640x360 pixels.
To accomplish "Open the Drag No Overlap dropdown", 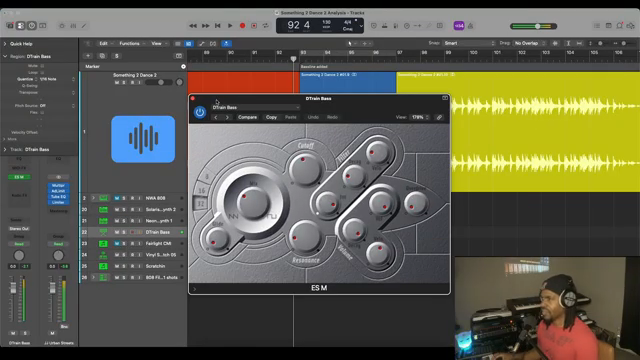I will [529, 43].
